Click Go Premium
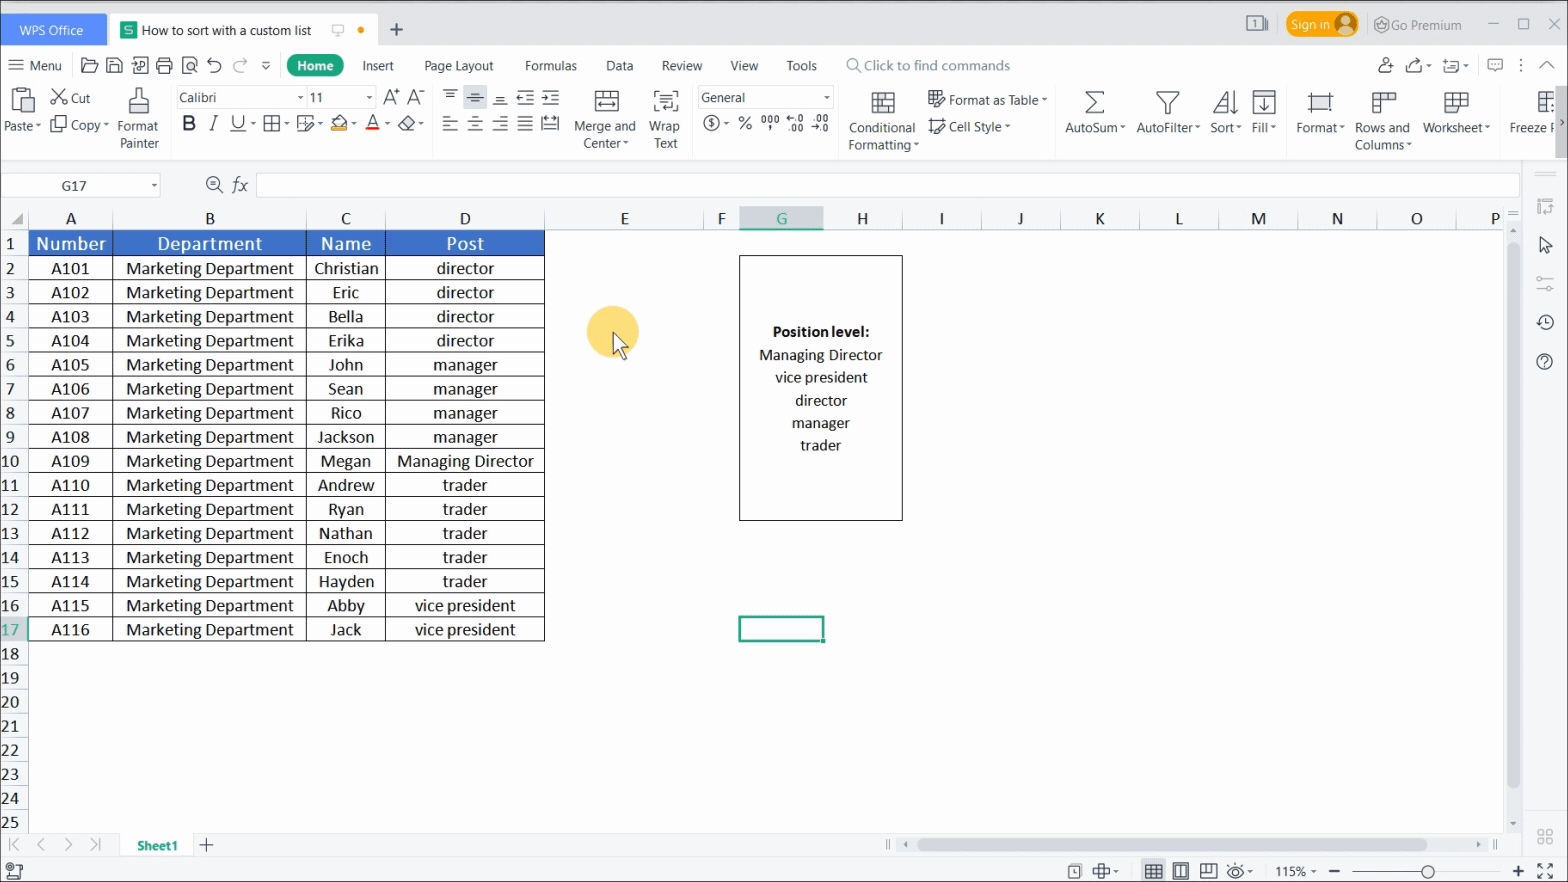This screenshot has height=882, width=1568. pyautogui.click(x=1418, y=25)
